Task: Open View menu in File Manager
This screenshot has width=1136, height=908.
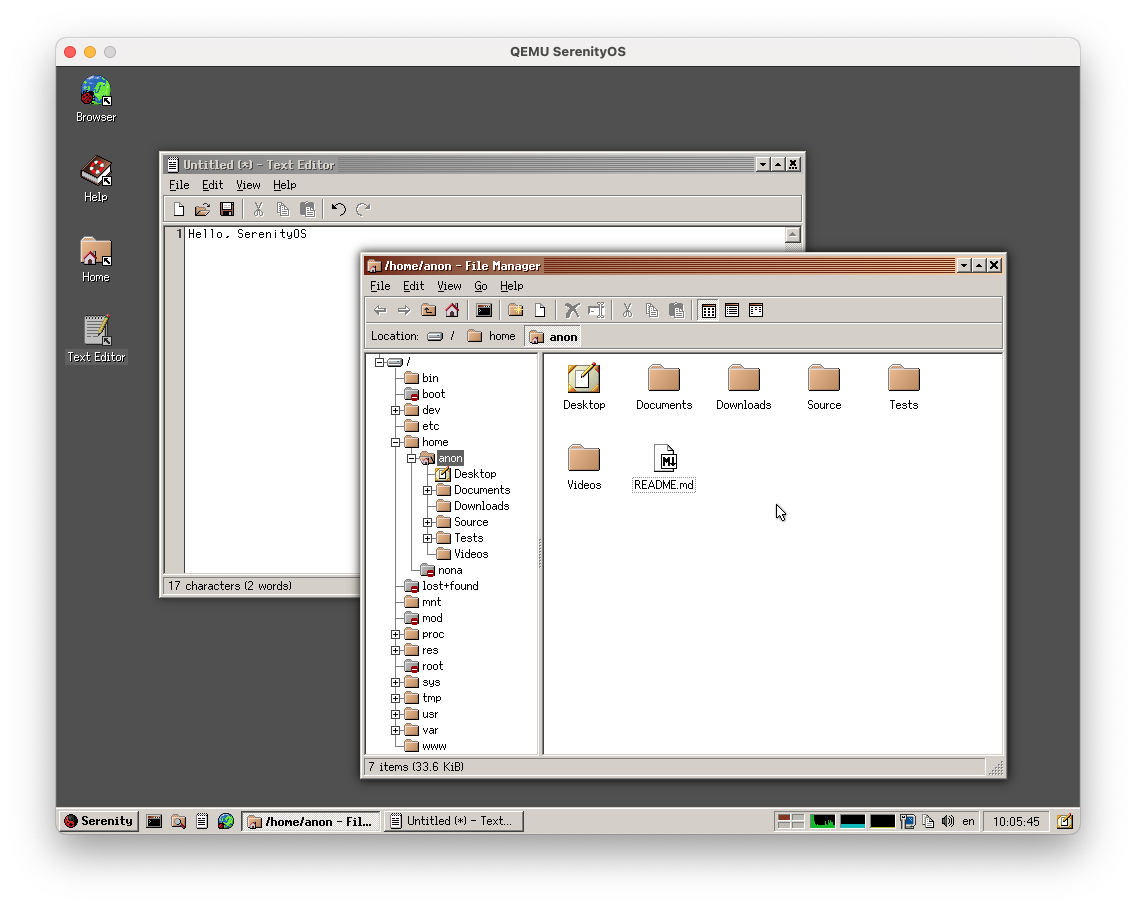Action: click(449, 286)
